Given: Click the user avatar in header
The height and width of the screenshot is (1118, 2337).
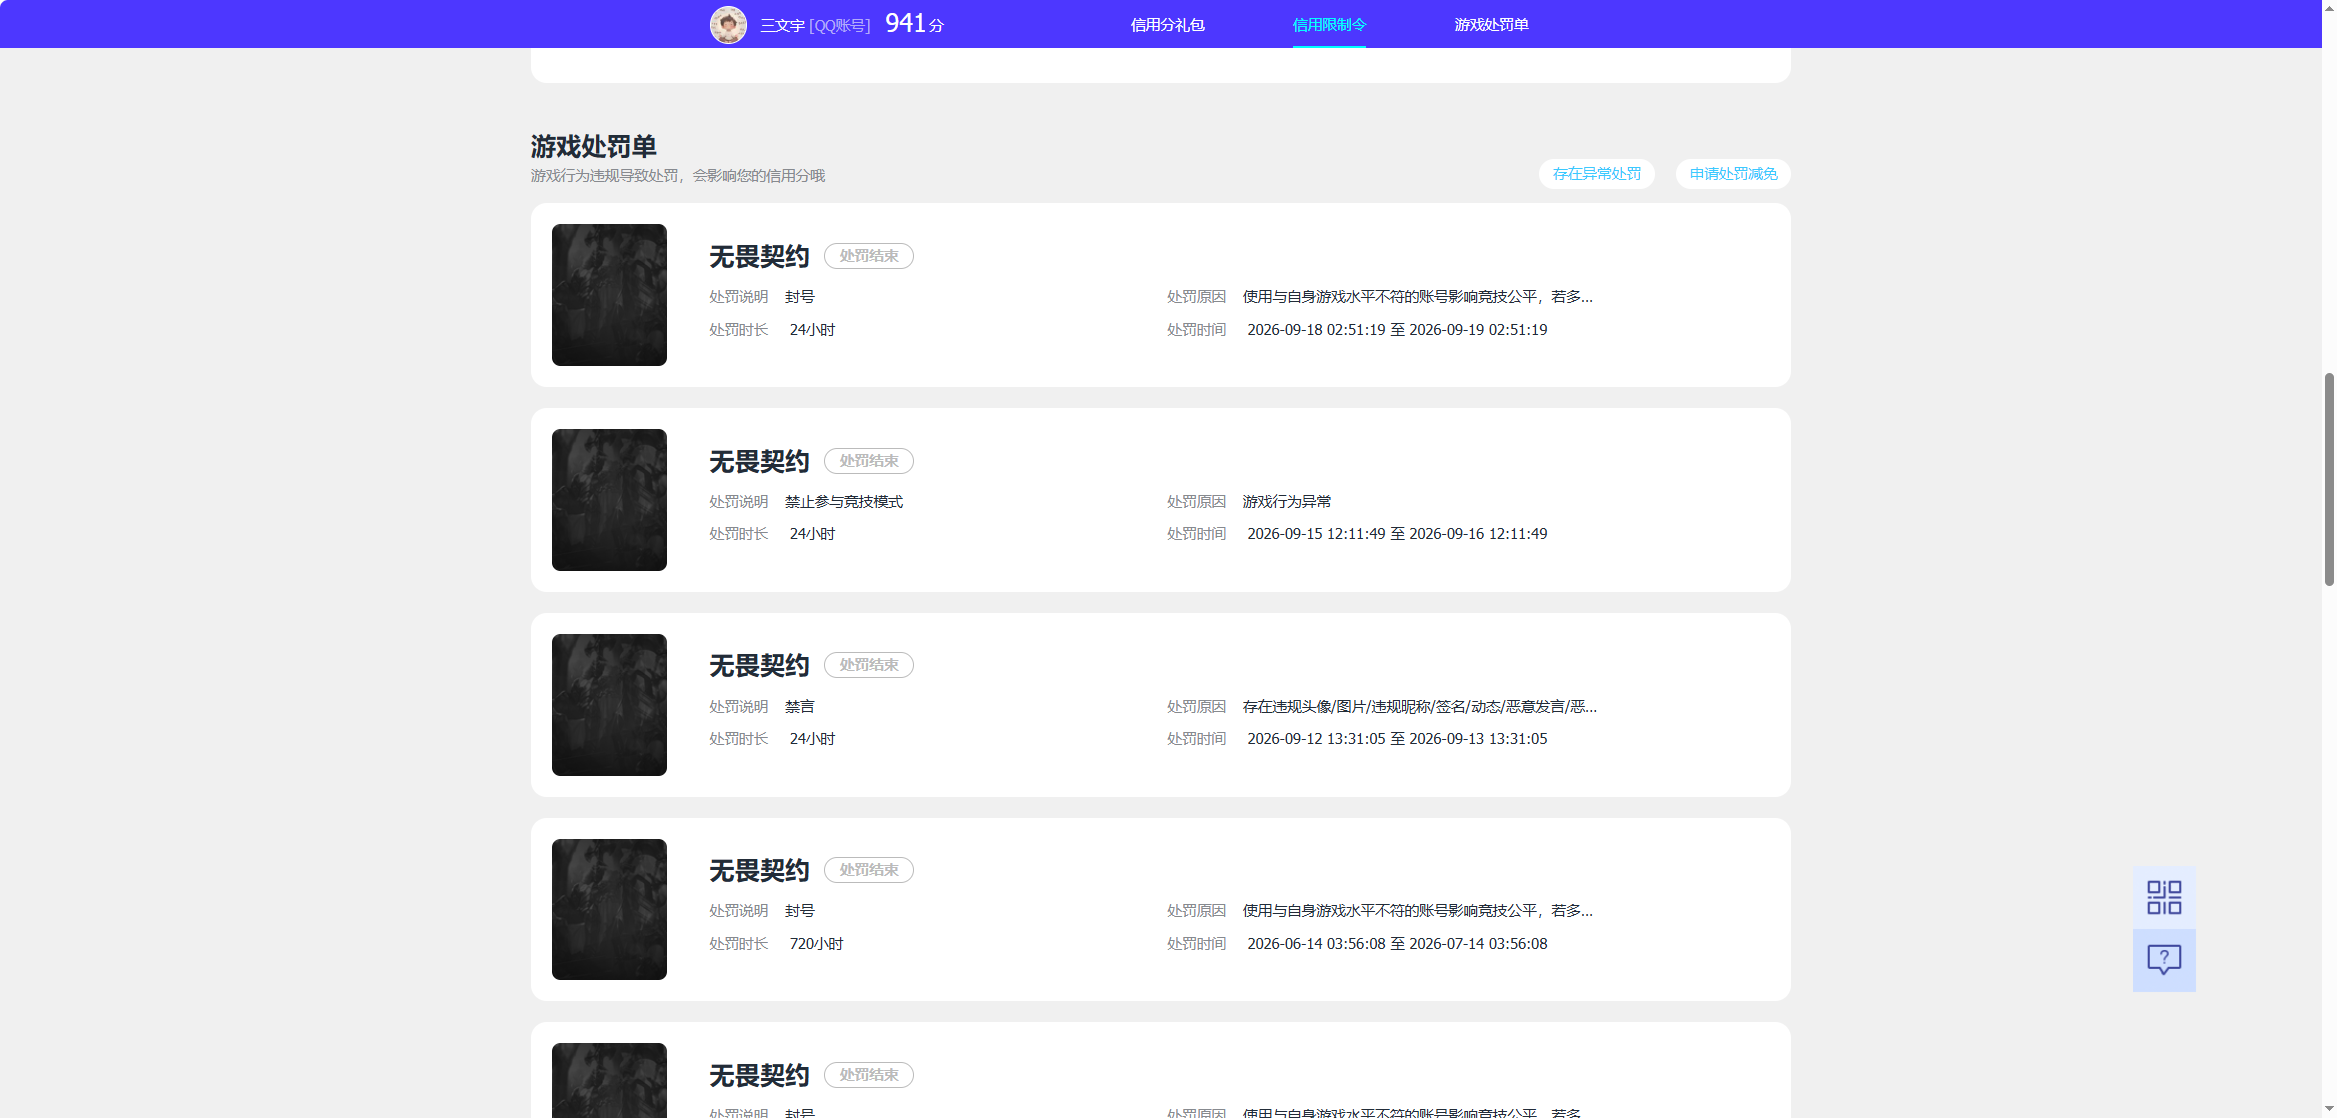Looking at the screenshot, I should (728, 24).
